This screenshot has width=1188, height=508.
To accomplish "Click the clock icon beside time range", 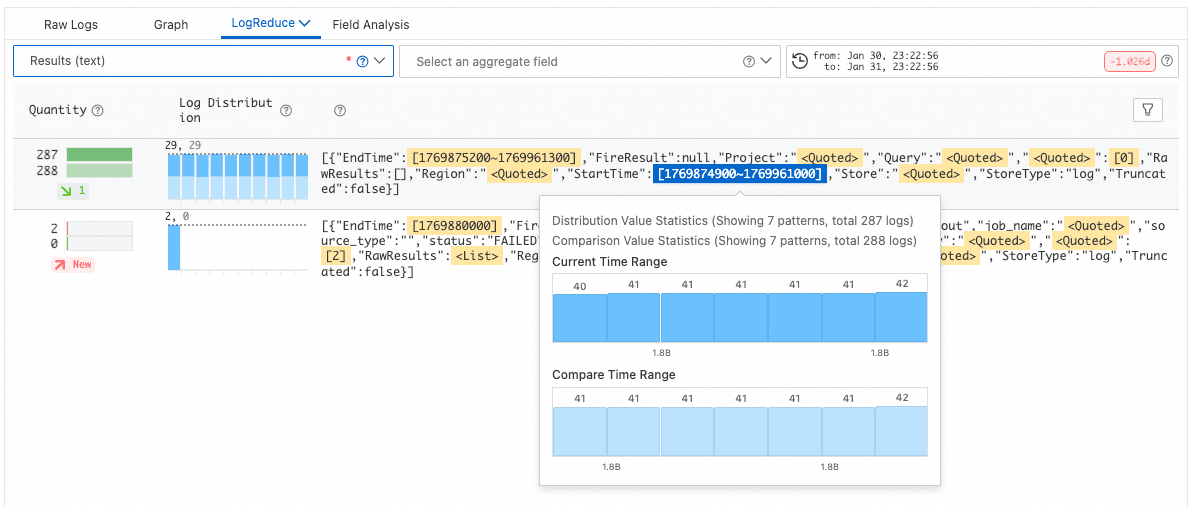I will point(800,61).
